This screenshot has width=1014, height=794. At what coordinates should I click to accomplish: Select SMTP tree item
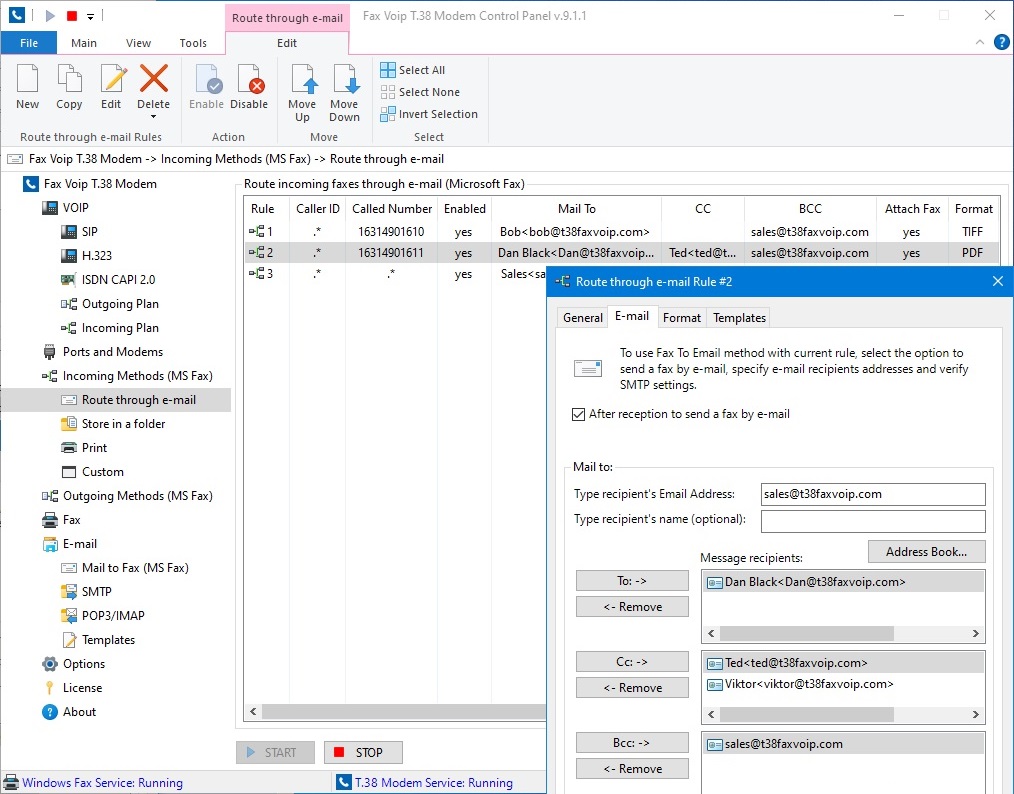tap(87, 592)
